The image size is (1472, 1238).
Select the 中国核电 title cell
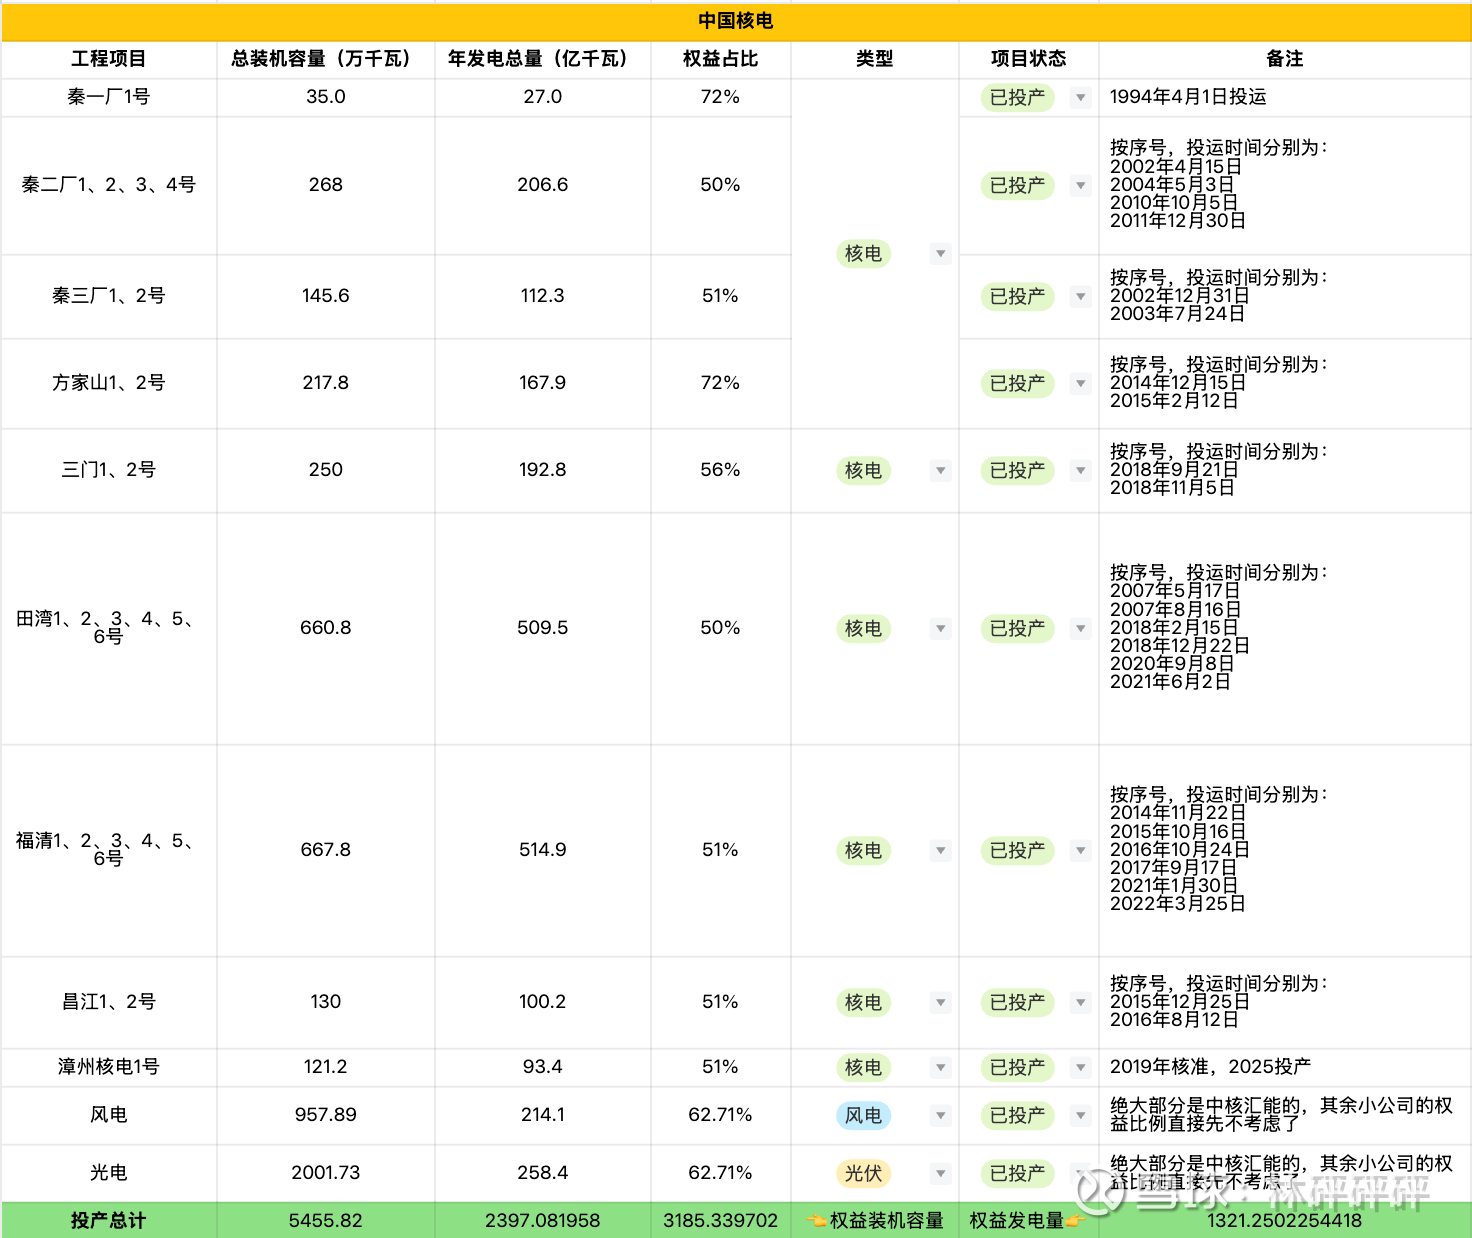(x=736, y=21)
